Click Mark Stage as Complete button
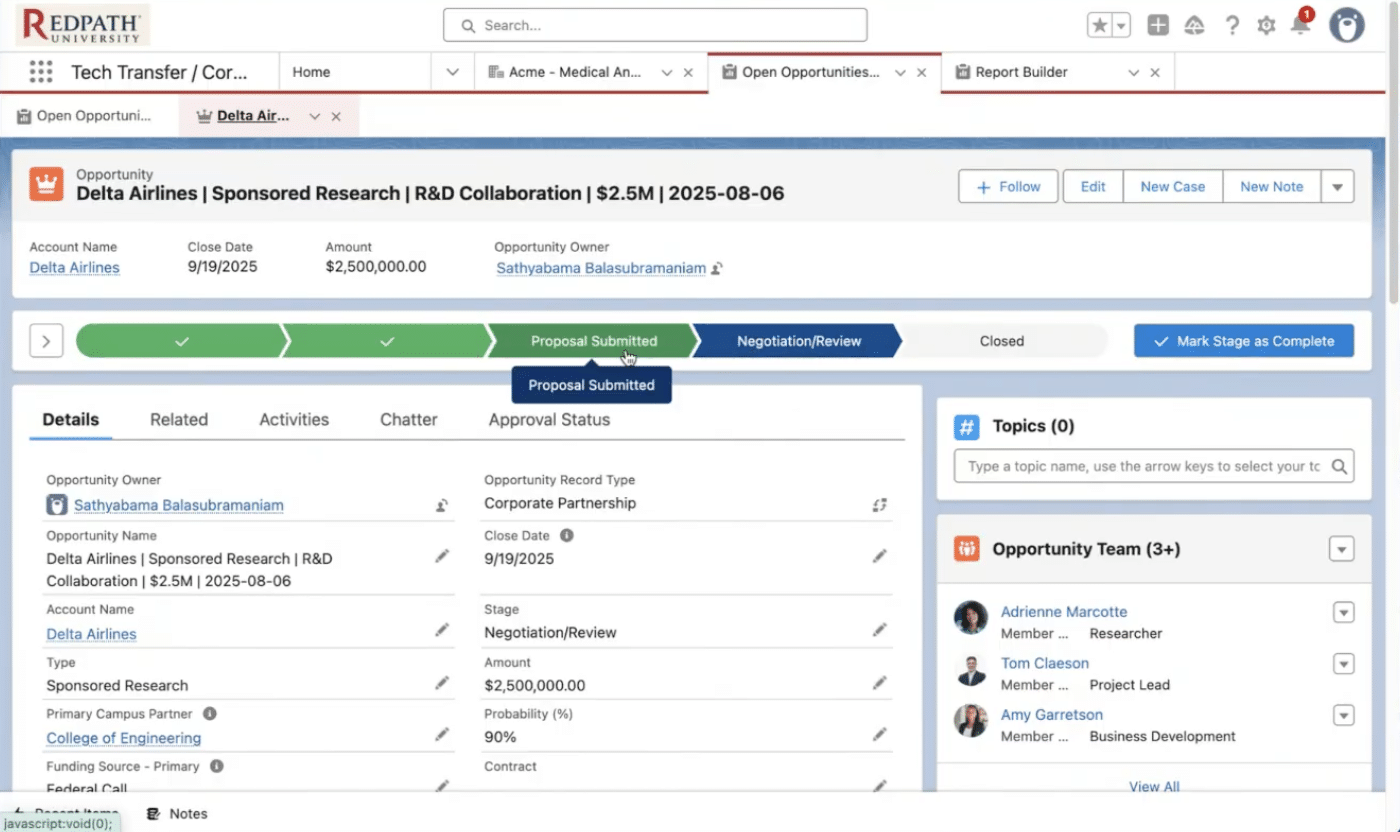1400x832 pixels. tap(1244, 341)
